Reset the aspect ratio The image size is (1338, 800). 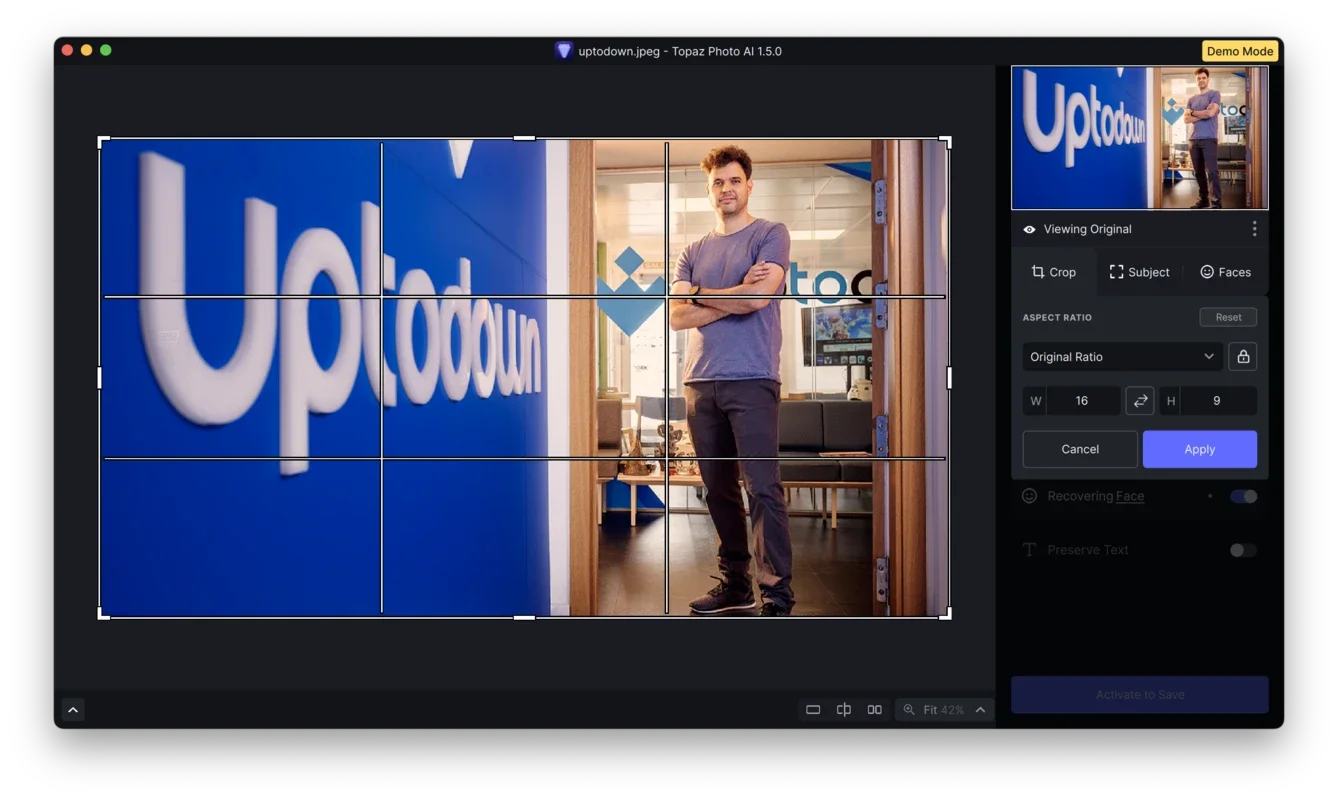pyautogui.click(x=1228, y=317)
